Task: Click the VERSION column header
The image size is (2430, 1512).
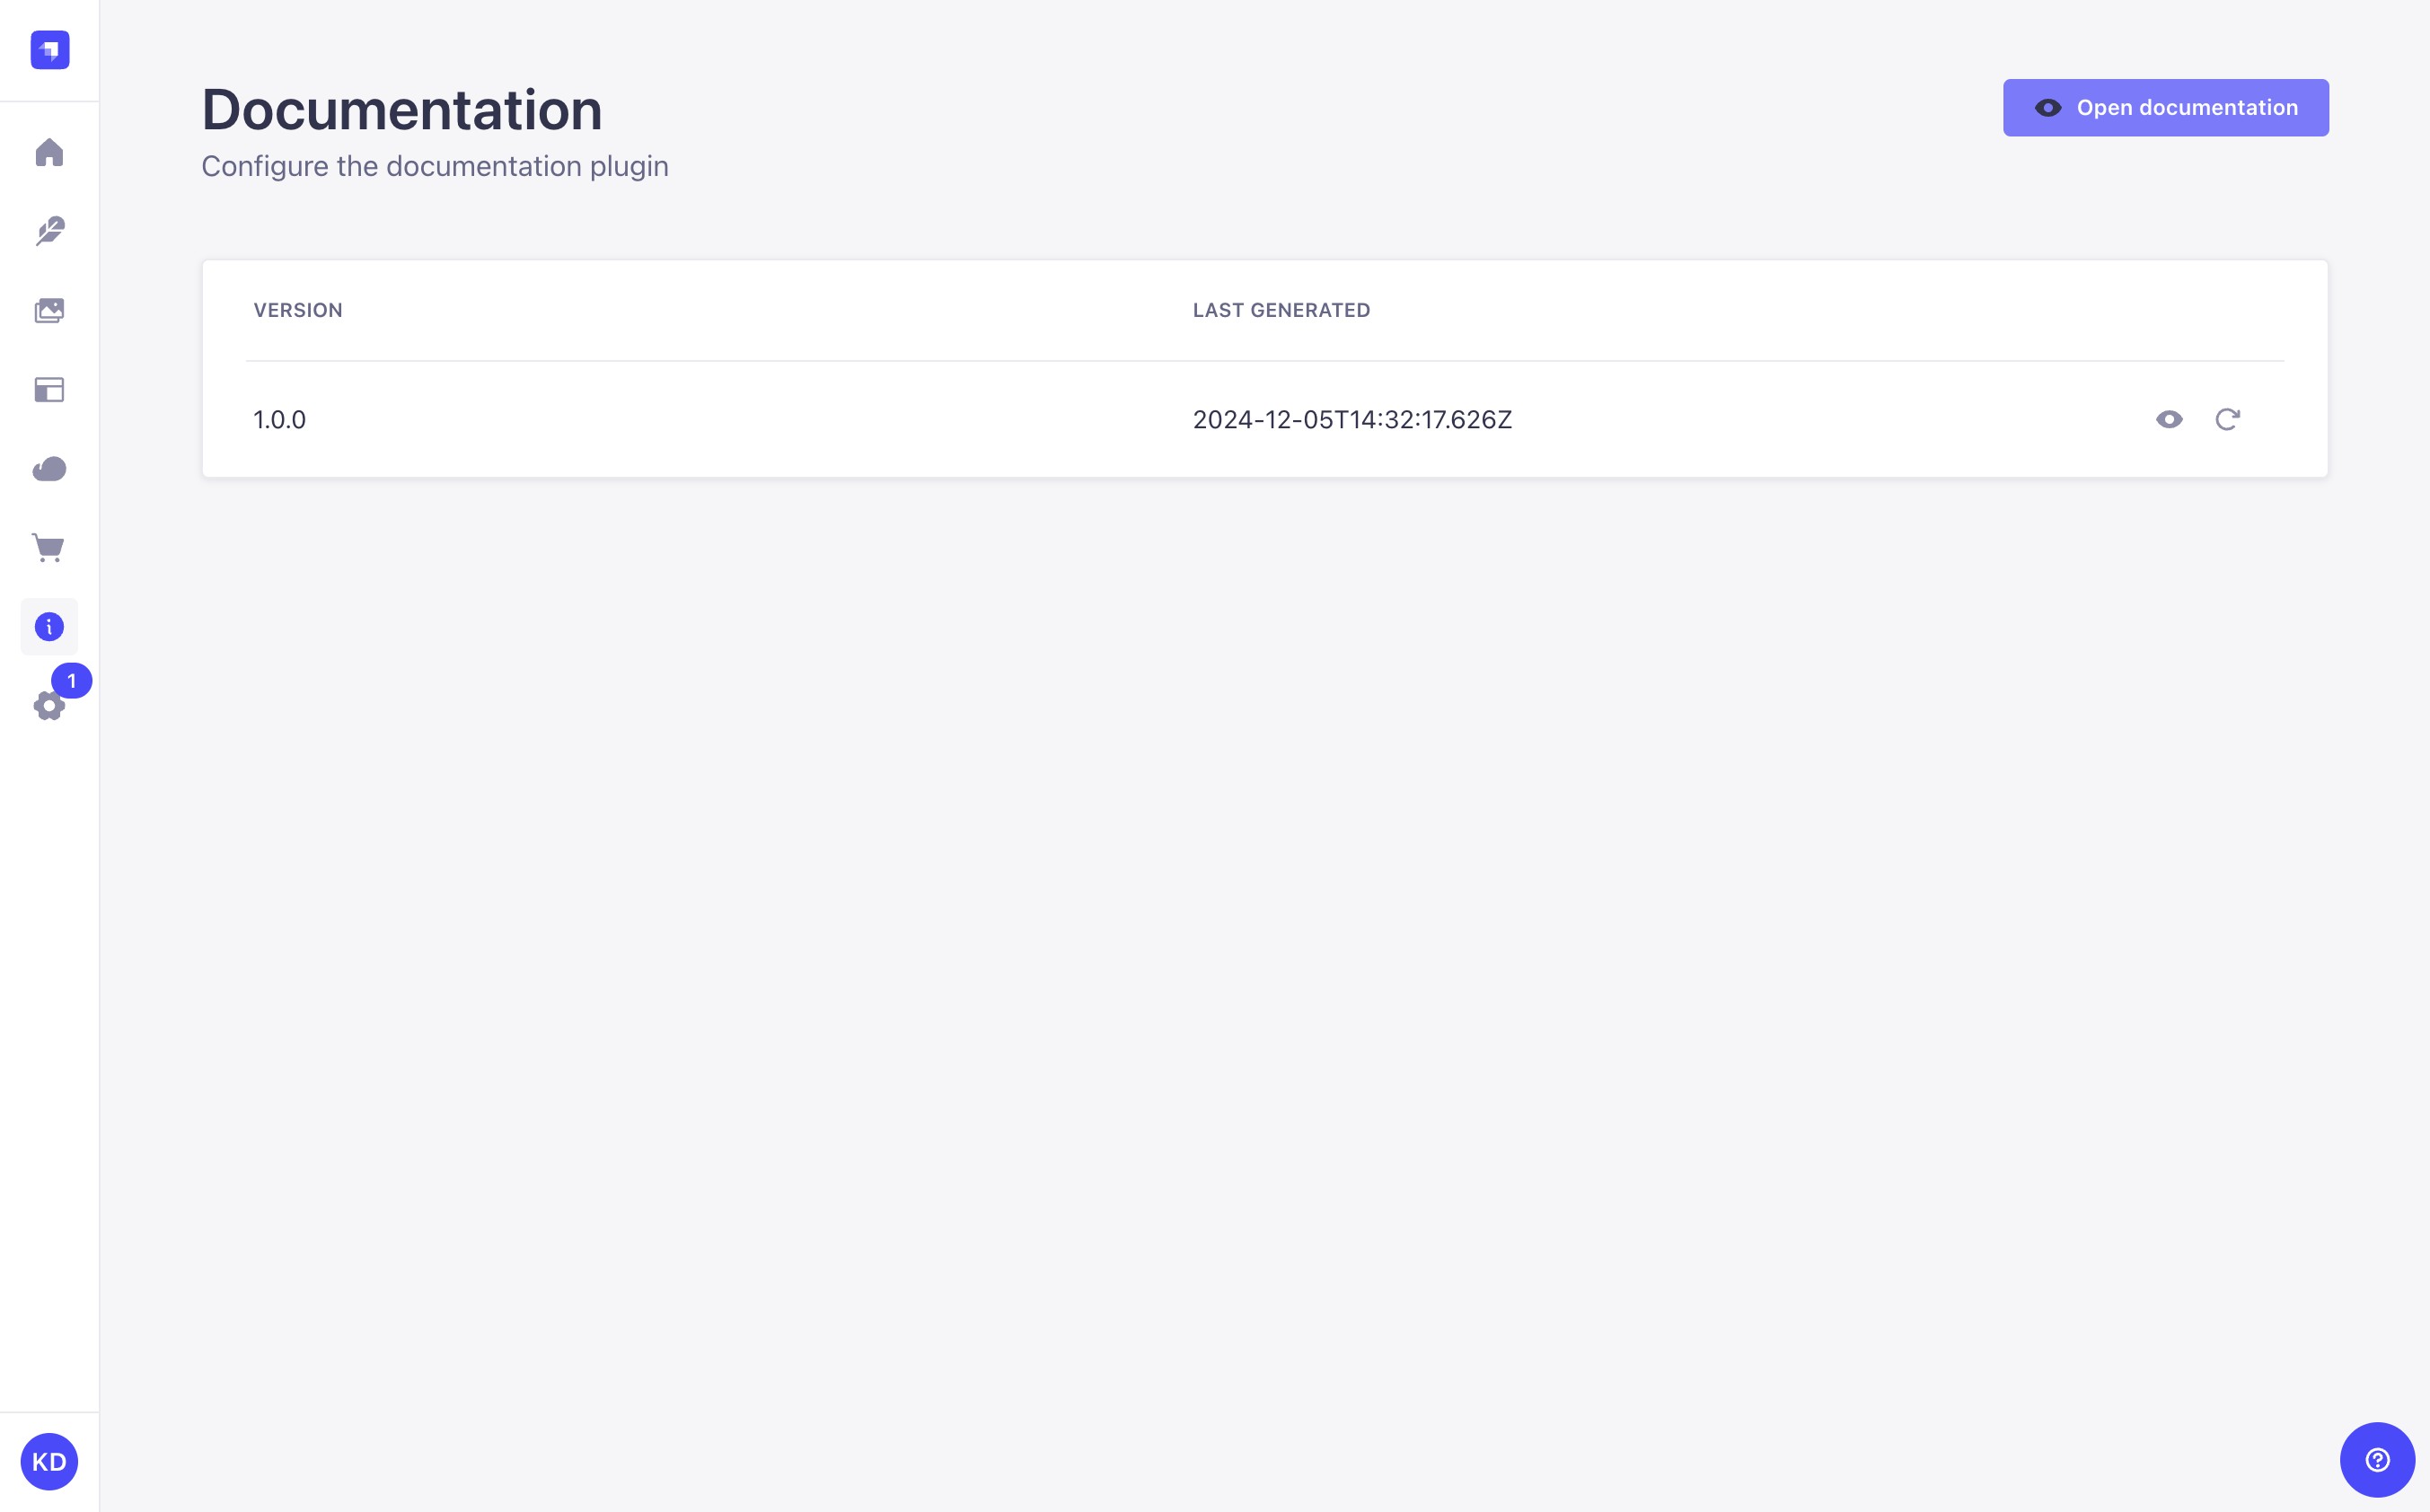Action: [x=298, y=311]
